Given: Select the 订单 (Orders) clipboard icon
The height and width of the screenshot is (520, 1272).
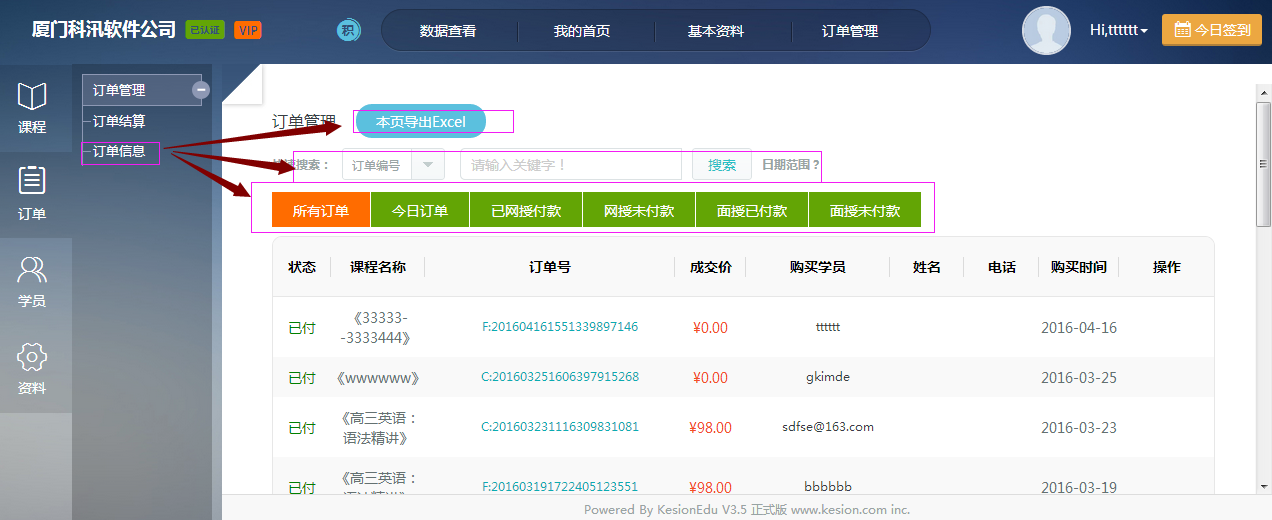Looking at the screenshot, I should pyautogui.click(x=32, y=193).
